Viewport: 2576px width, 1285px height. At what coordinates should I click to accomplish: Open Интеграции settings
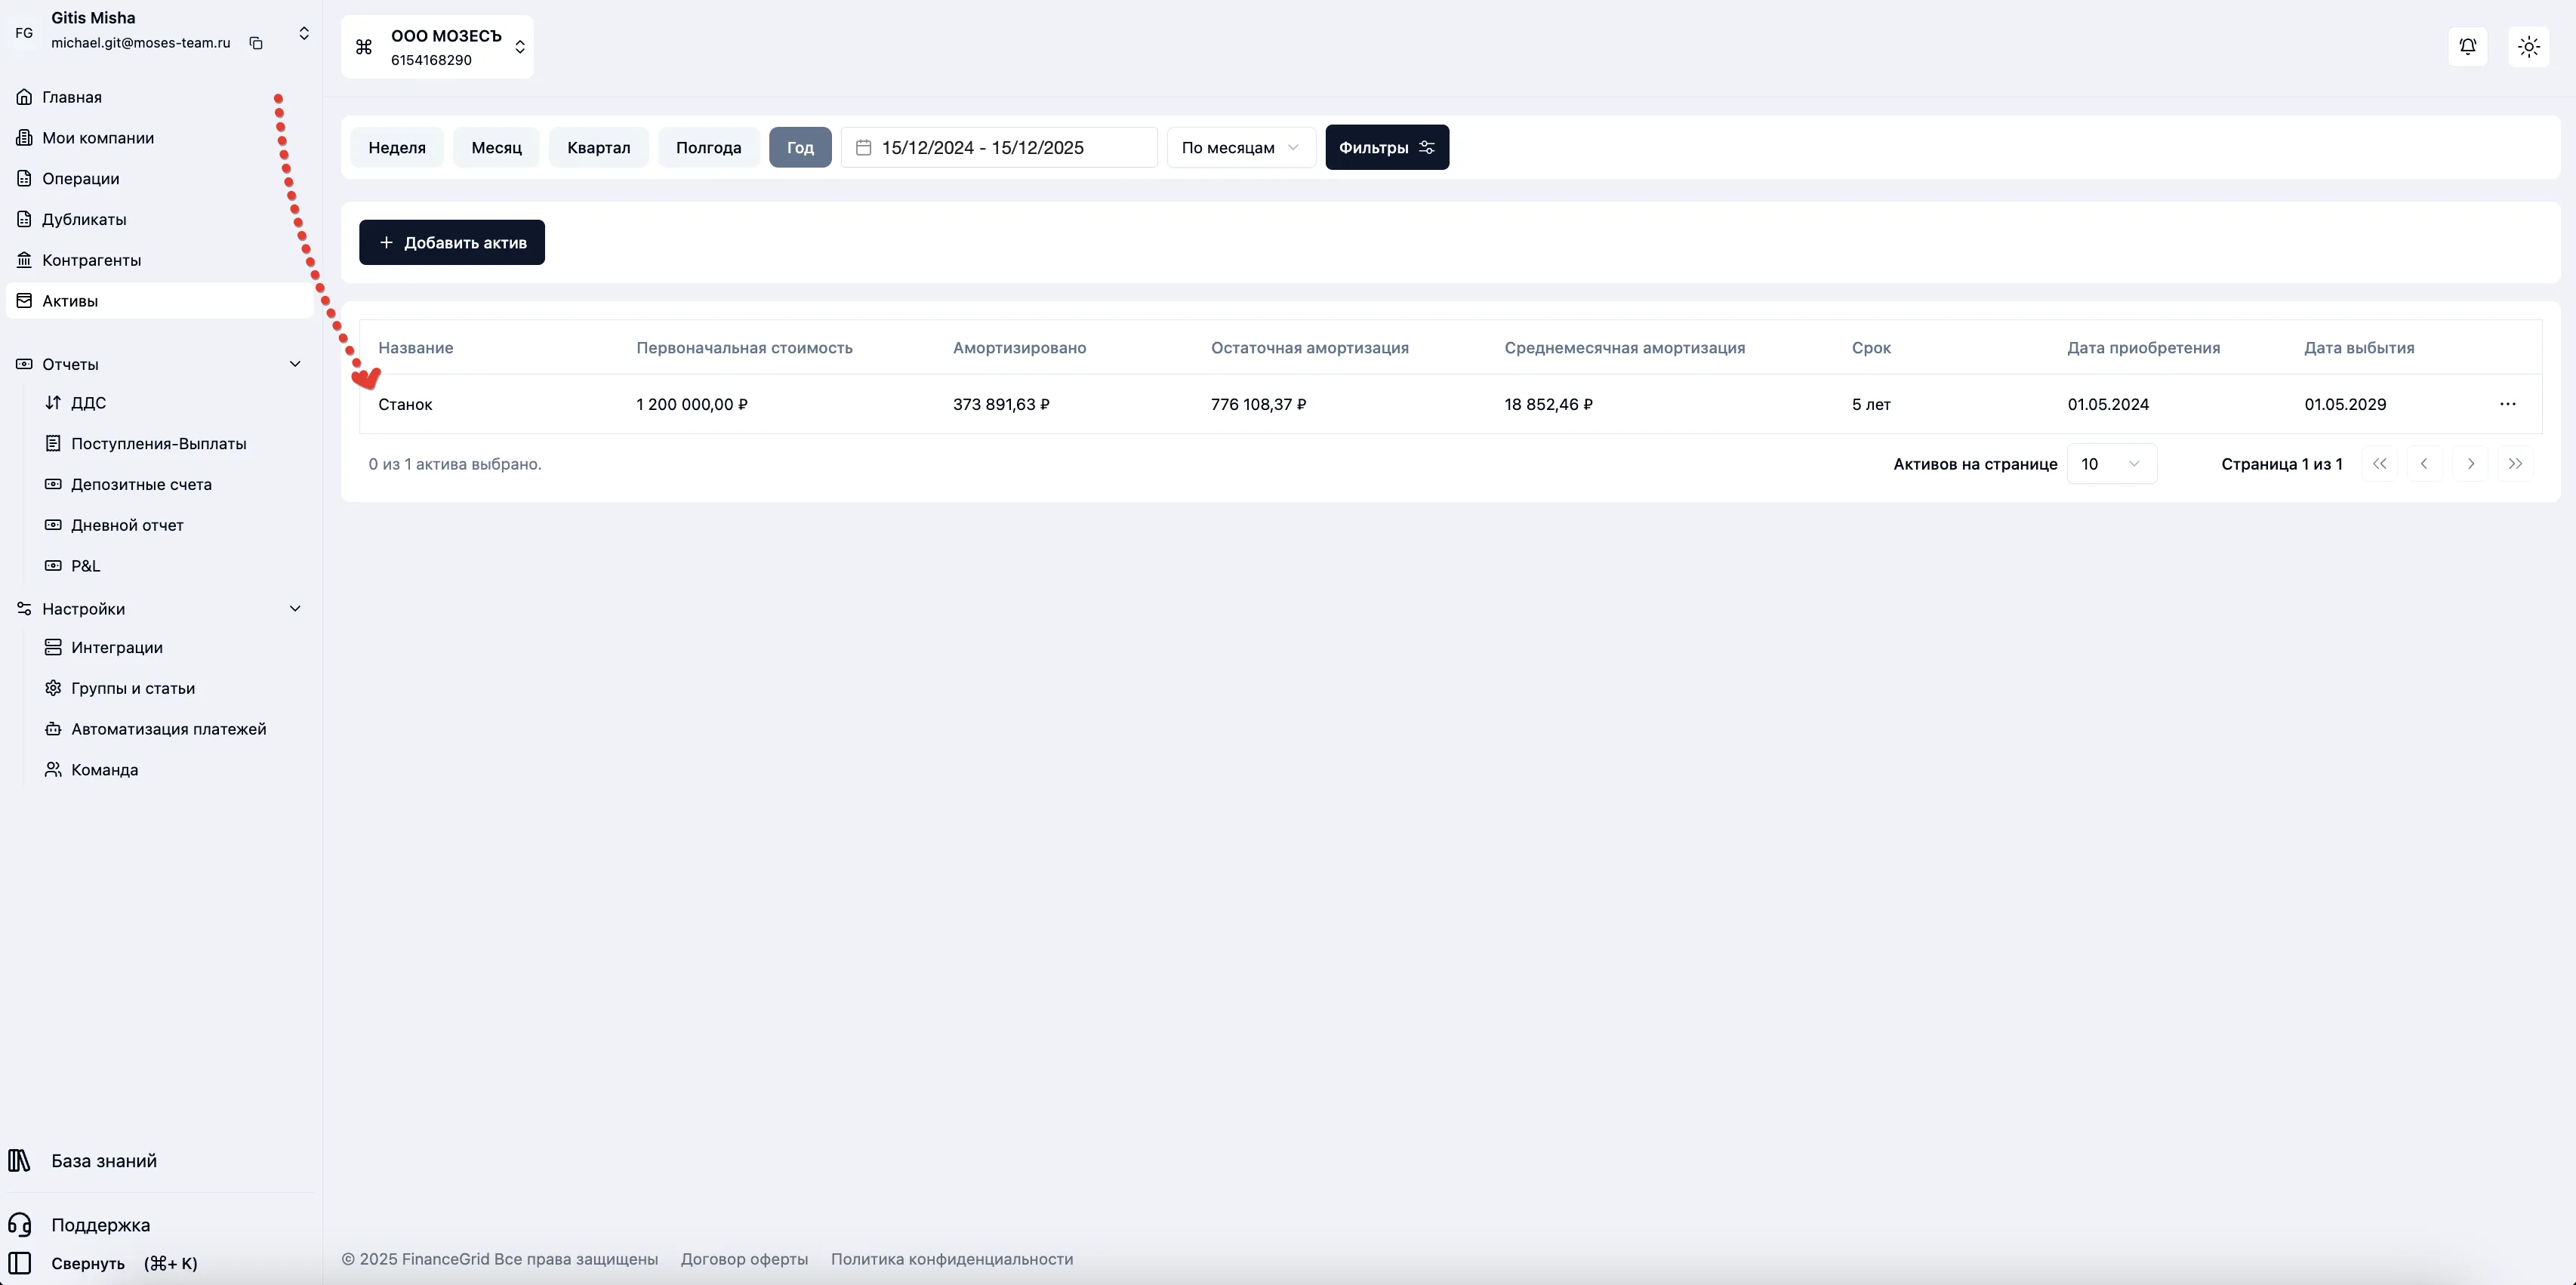pos(116,648)
